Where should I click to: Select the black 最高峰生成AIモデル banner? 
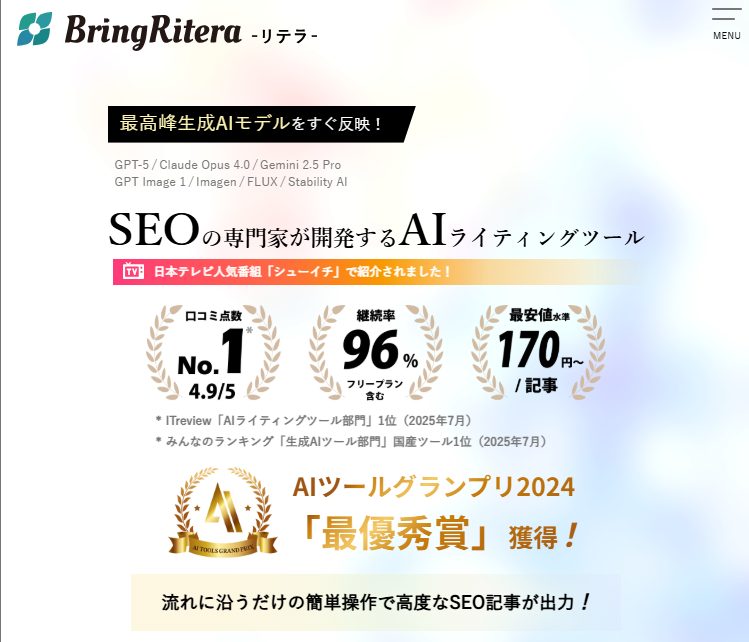click(x=261, y=124)
